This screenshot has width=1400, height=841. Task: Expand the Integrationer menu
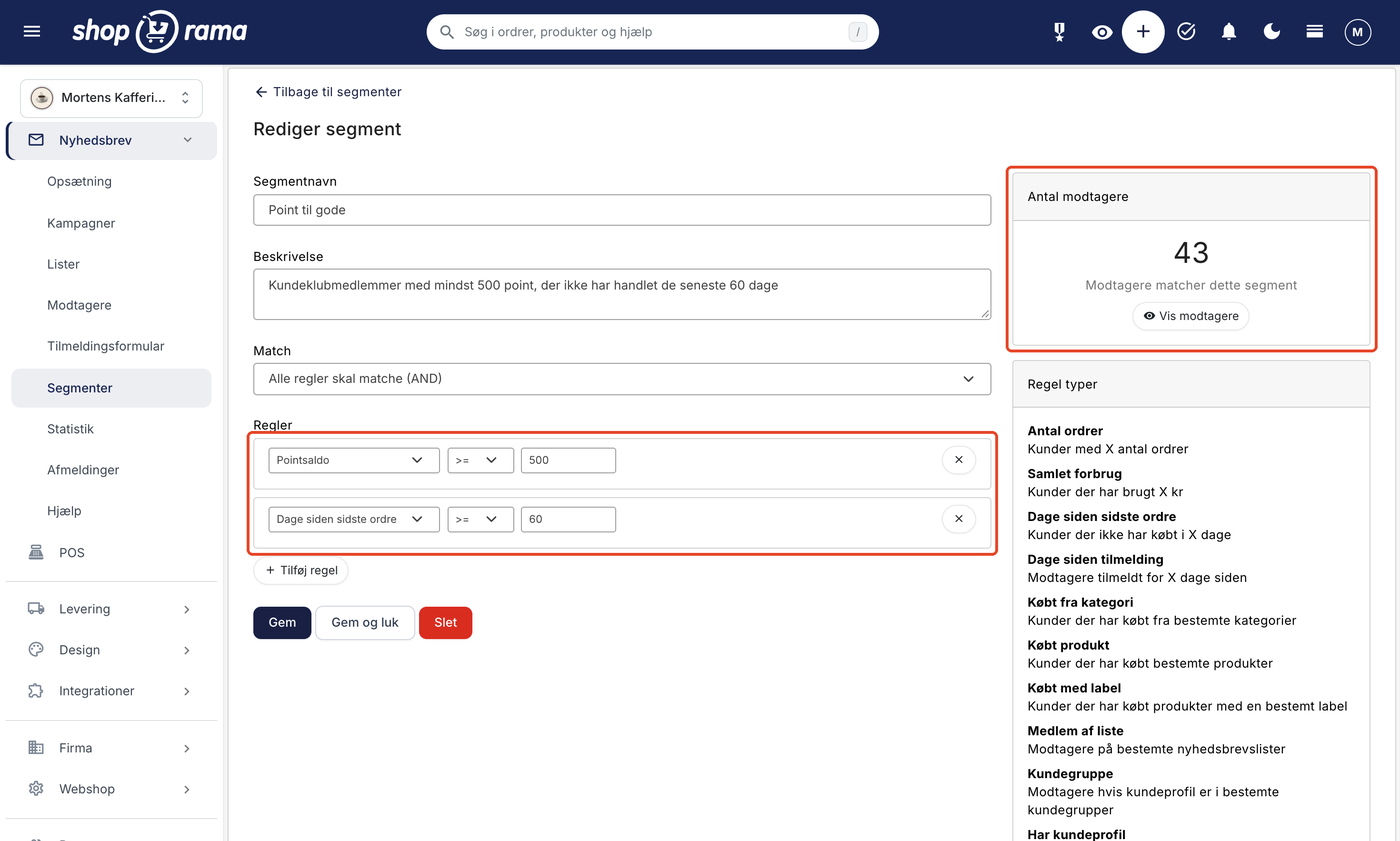click(x=110, y=691)
